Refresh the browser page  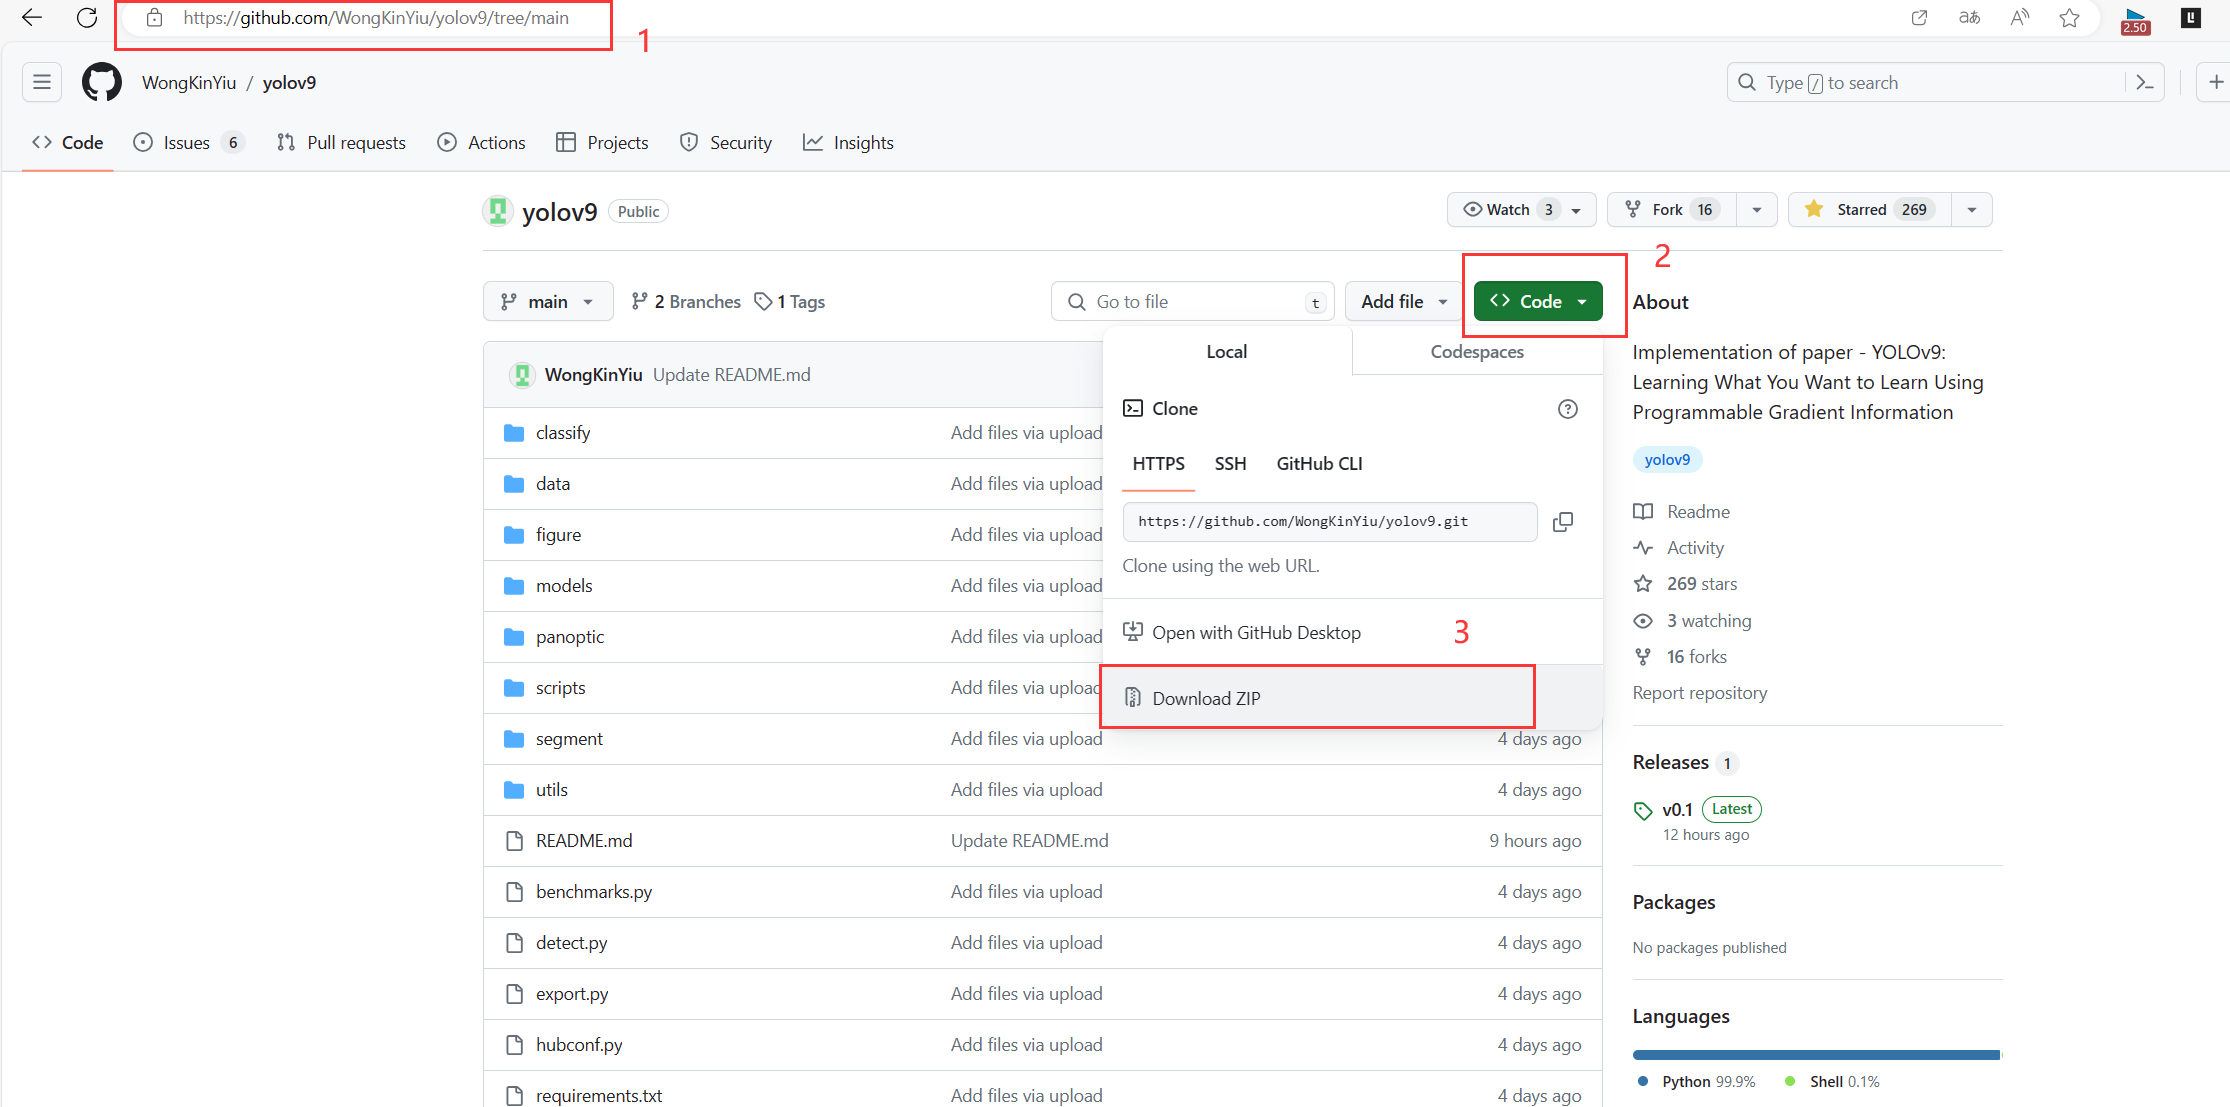(x=87, y=18)
